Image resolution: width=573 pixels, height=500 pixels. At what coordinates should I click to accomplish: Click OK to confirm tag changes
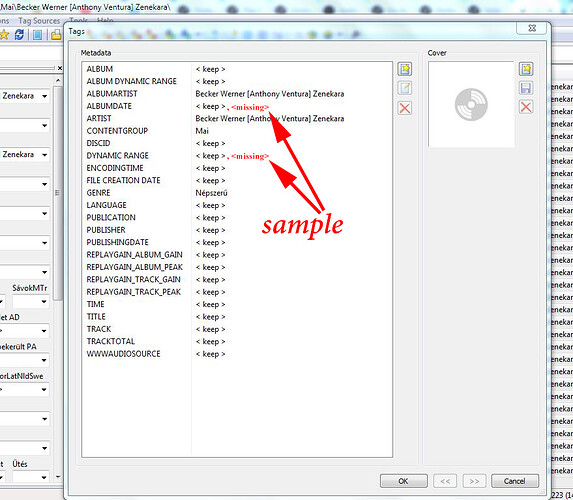tap(403, 481)
